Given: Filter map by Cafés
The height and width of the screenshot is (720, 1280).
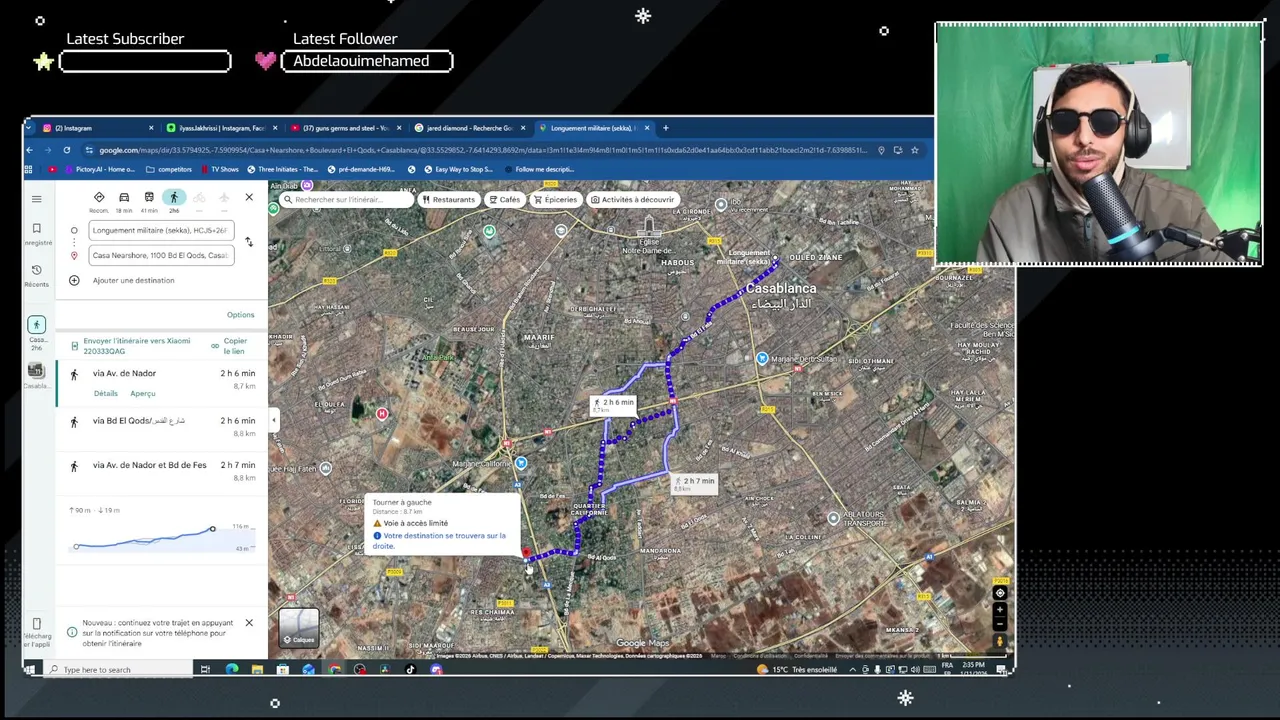Looking at the screenshot, I should (504, 199).
